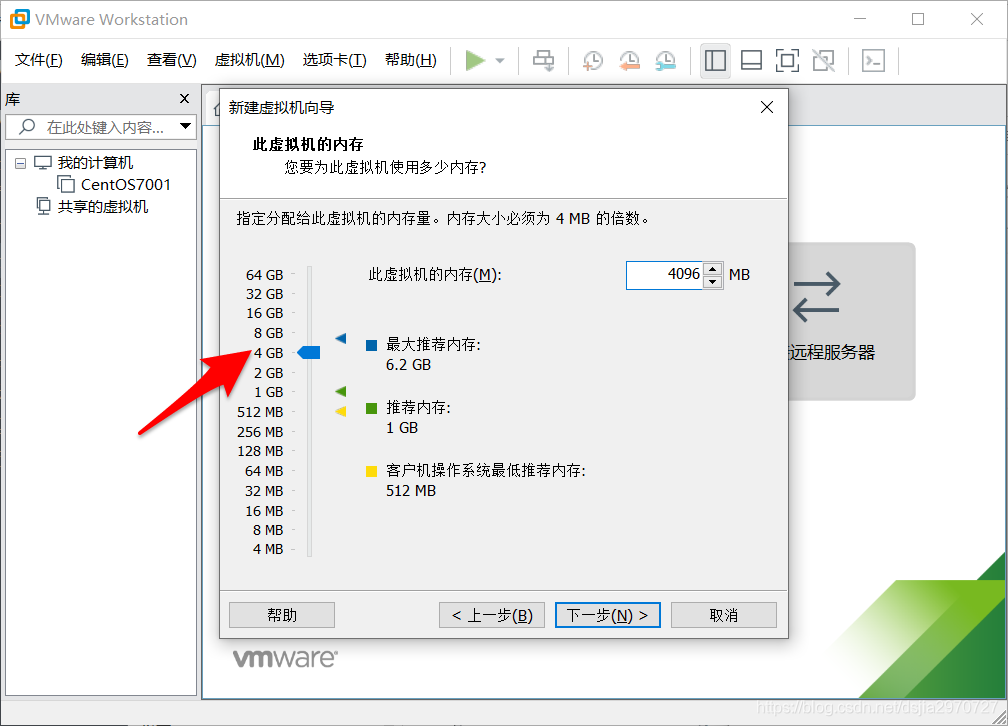Screen dimensions: 1008x726
Task: Maximize the VMware Workstation window
Action: coord(918,19)
